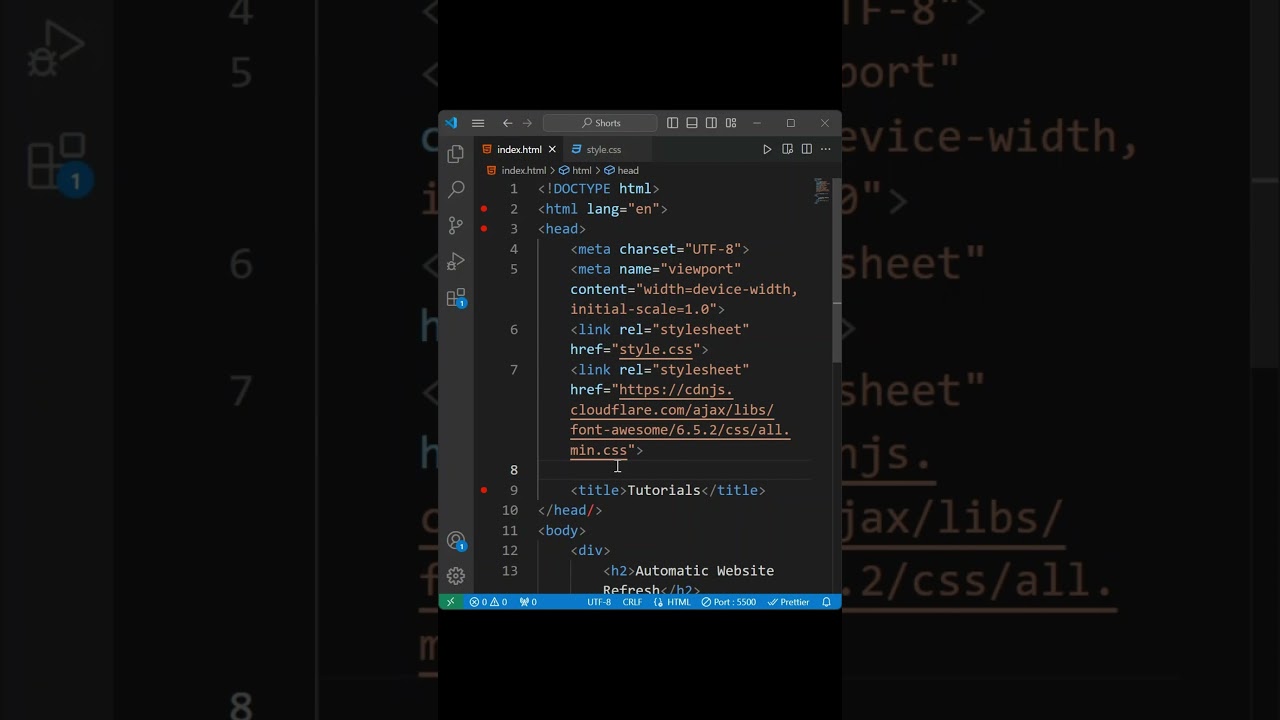Click the Tutorials title text
The height and width of the screenshot is (720, 1280).
[664, 490]
